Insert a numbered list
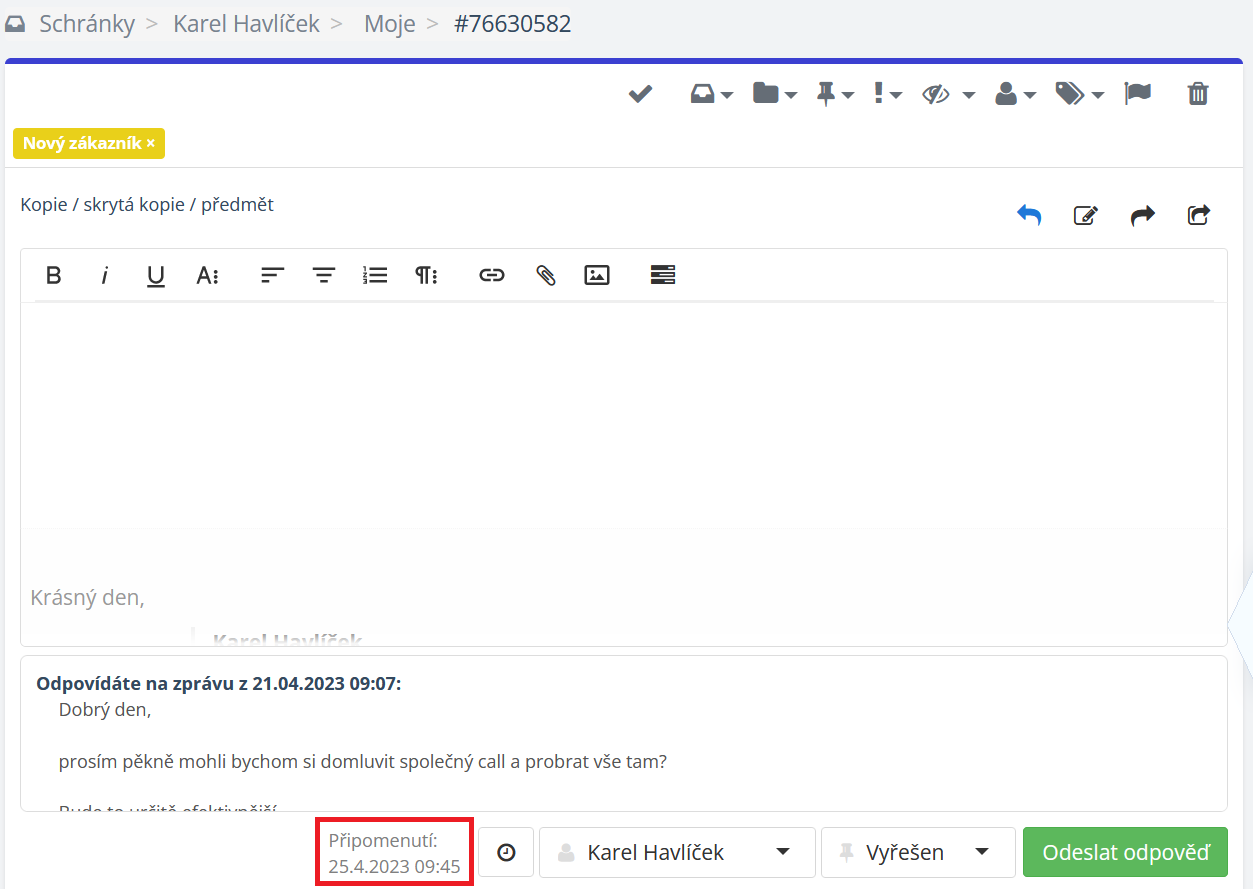Image resolution: width=1253 pixels, height=889 pixels. click(375, 275)
